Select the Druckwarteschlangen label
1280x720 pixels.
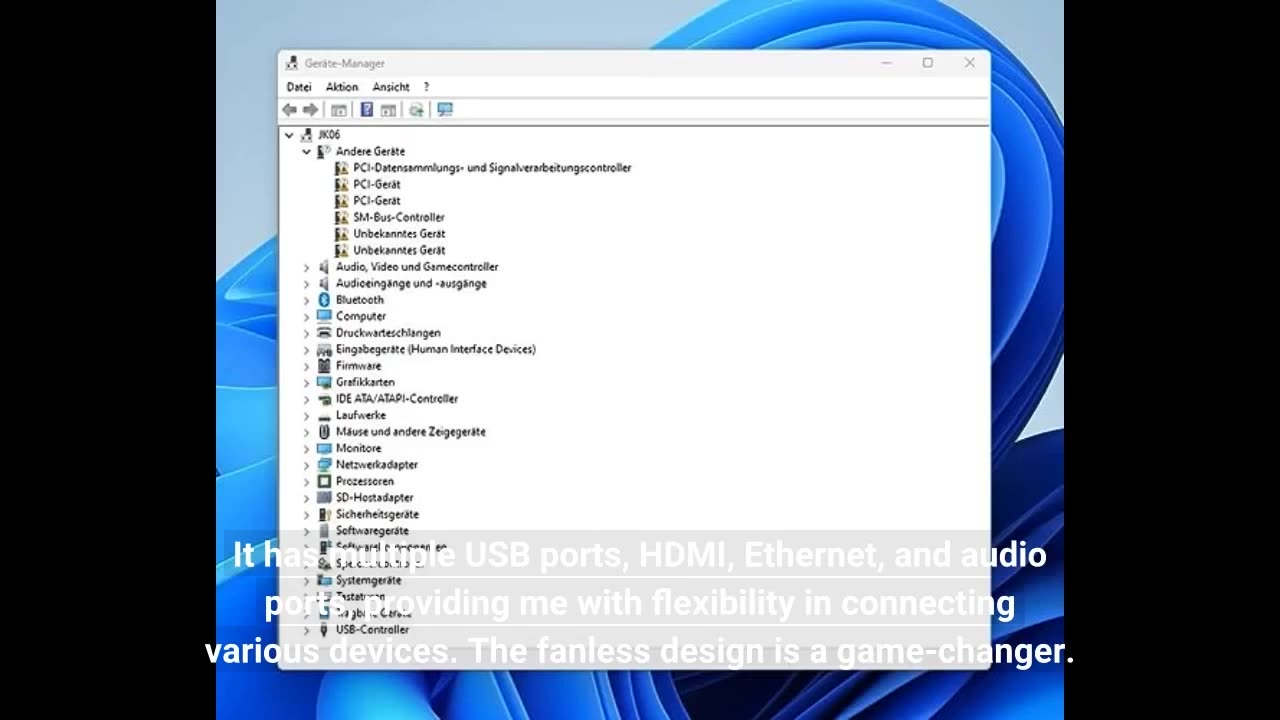[x=388, y=333]
